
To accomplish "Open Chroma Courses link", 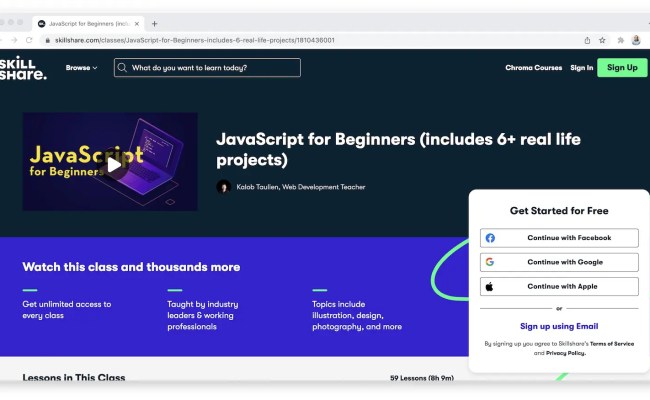I will click(x=534, y=68).
